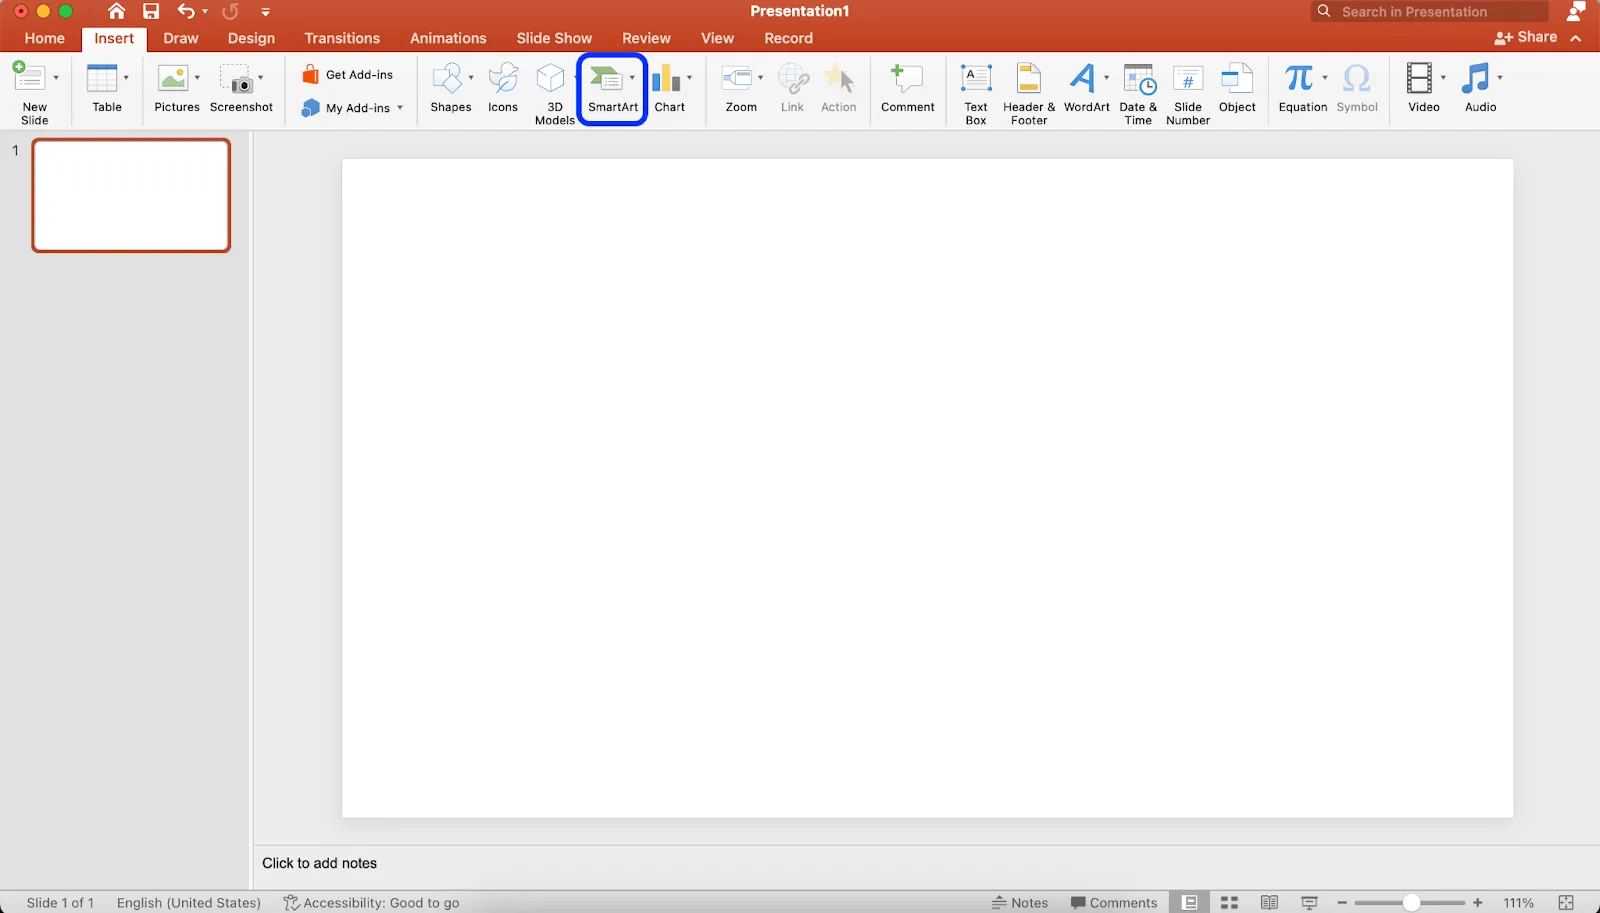Open the Get Add-ins store
The height and width of the screenshot is (913, 1600).
[348, 75]
